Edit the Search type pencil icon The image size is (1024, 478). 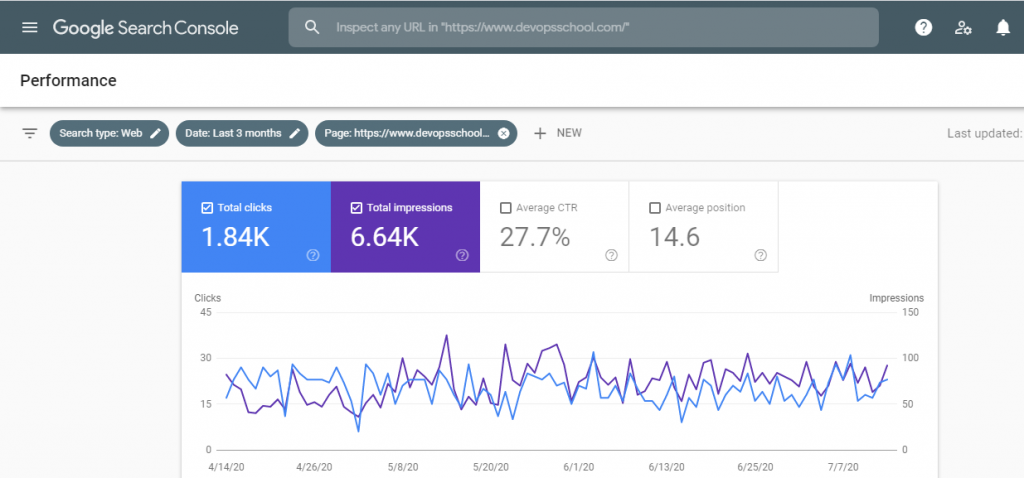point(155,133)
